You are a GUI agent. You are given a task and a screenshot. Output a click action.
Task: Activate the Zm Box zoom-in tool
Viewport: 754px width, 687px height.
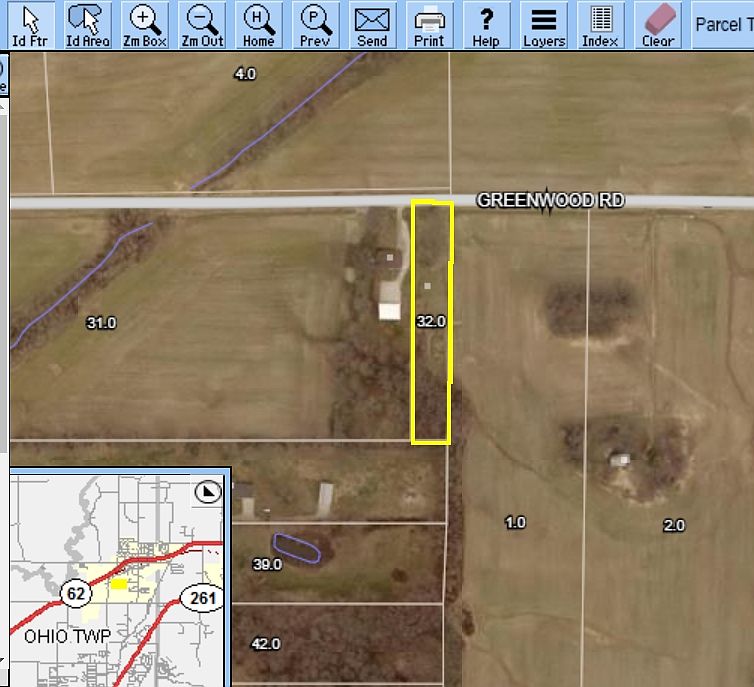144,25
